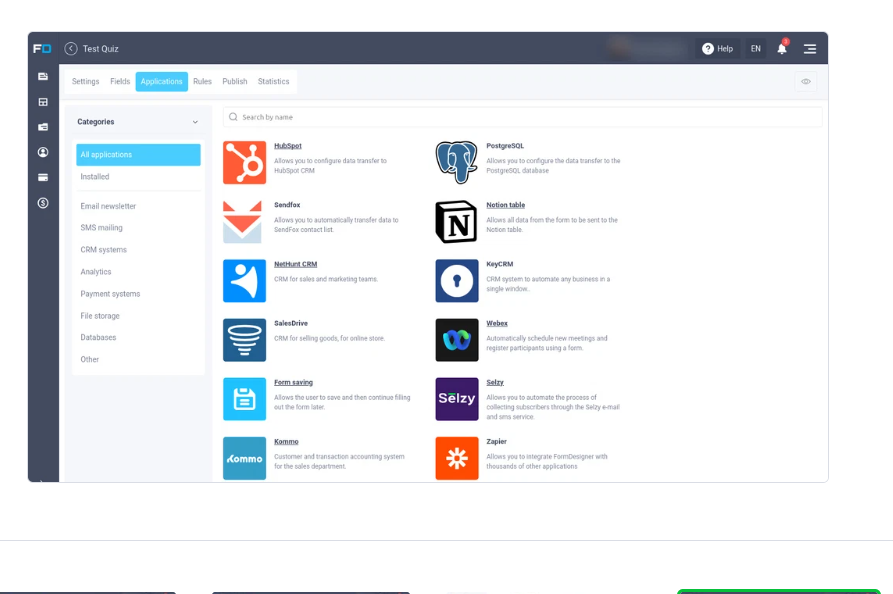Go back using the arrow beside Test Quiz
The image size is (893, 594).
[x=71, y=49]
